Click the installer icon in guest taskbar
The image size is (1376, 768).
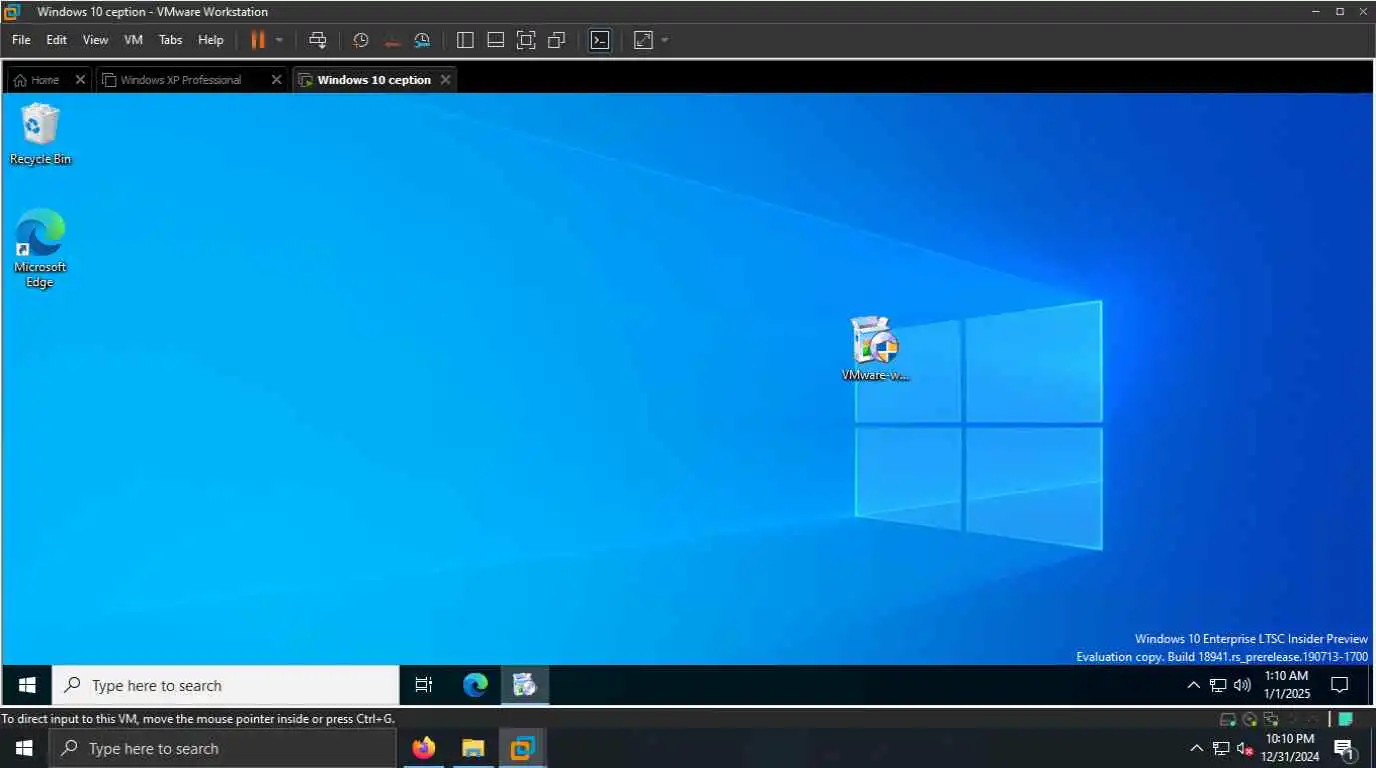click(x=525, y=685)
